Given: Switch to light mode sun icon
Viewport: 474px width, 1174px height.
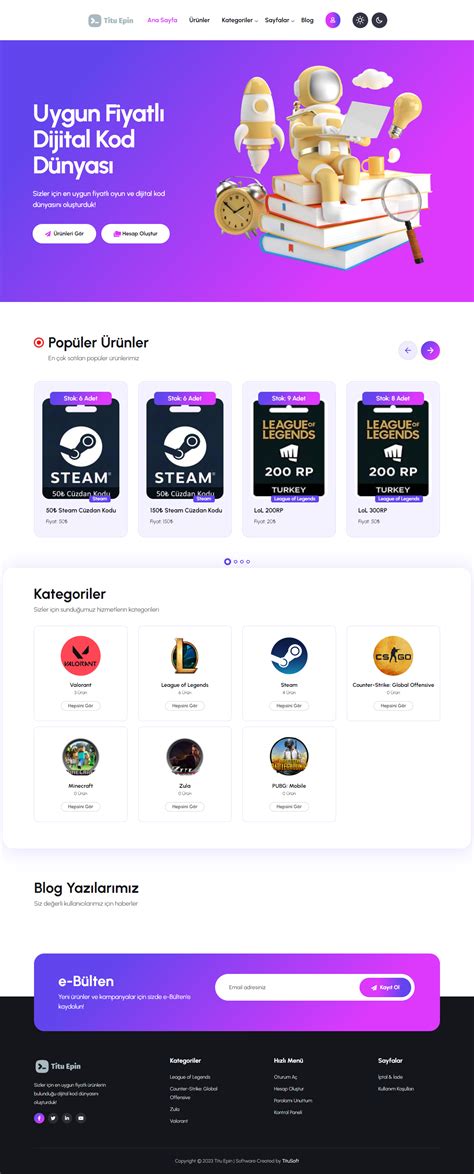Looking at the screenshot, I should [x=360, y=20].
